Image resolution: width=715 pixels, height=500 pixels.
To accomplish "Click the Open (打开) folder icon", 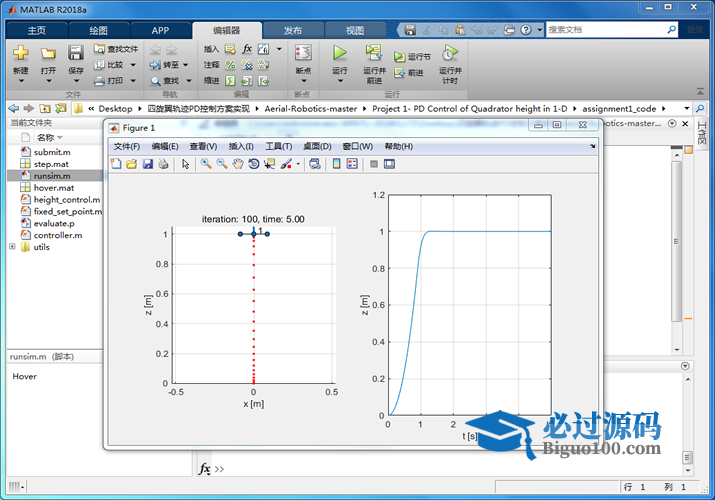I will [x=48, y=54].
